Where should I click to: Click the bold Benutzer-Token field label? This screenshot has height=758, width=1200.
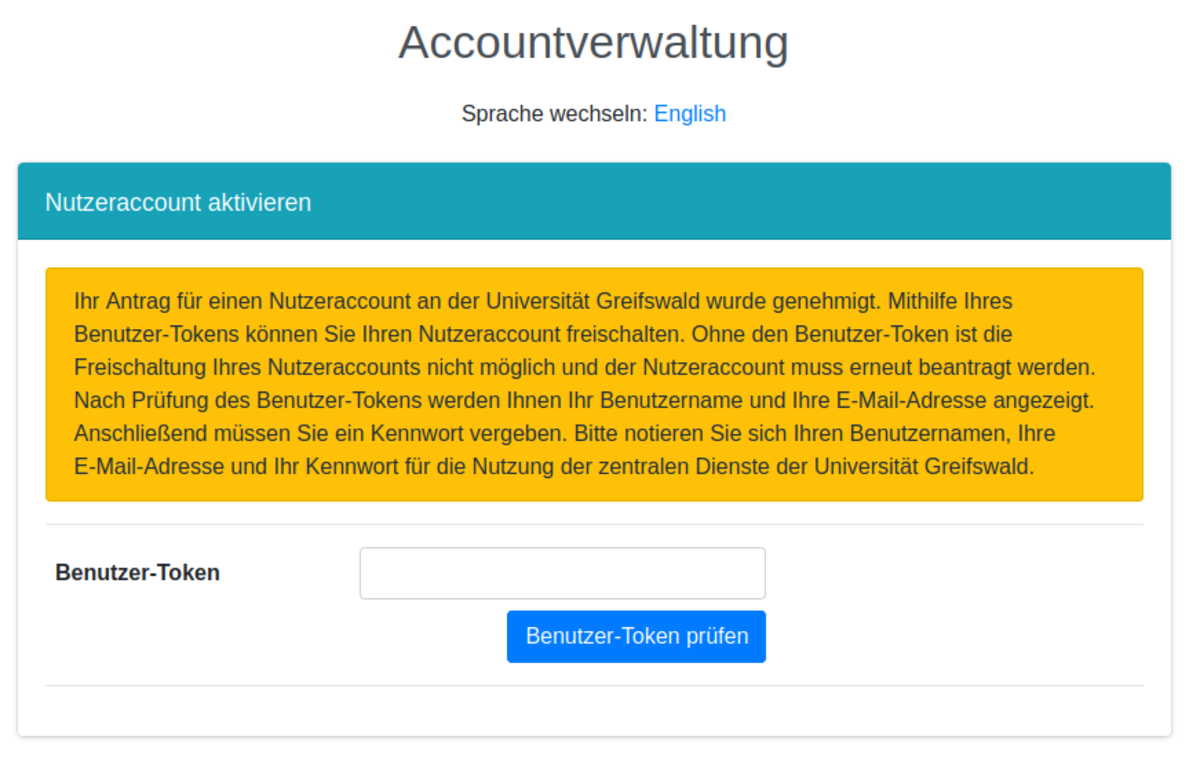[x=137, y=573]
